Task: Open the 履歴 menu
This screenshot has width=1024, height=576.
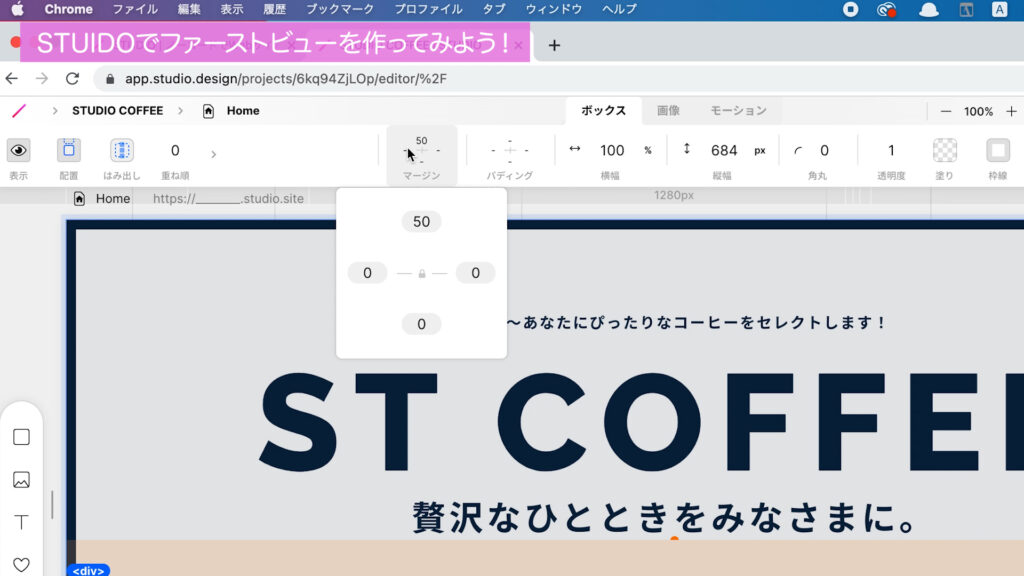Action: coord(274,9)
